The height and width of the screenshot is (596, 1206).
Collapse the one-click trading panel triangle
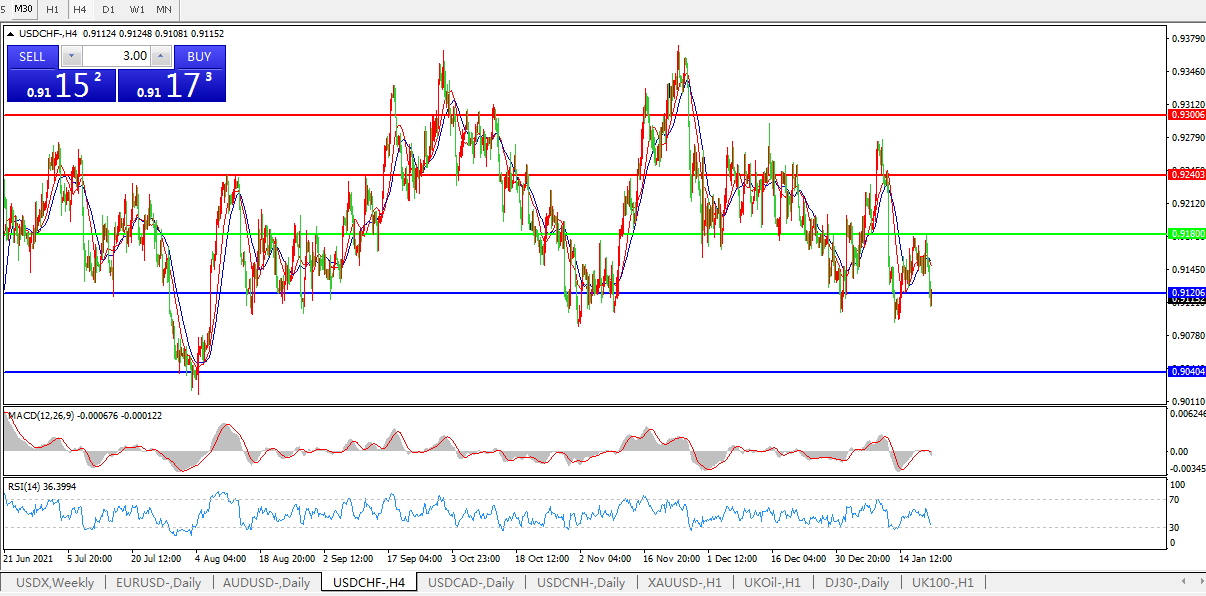(x=10, y=34)
